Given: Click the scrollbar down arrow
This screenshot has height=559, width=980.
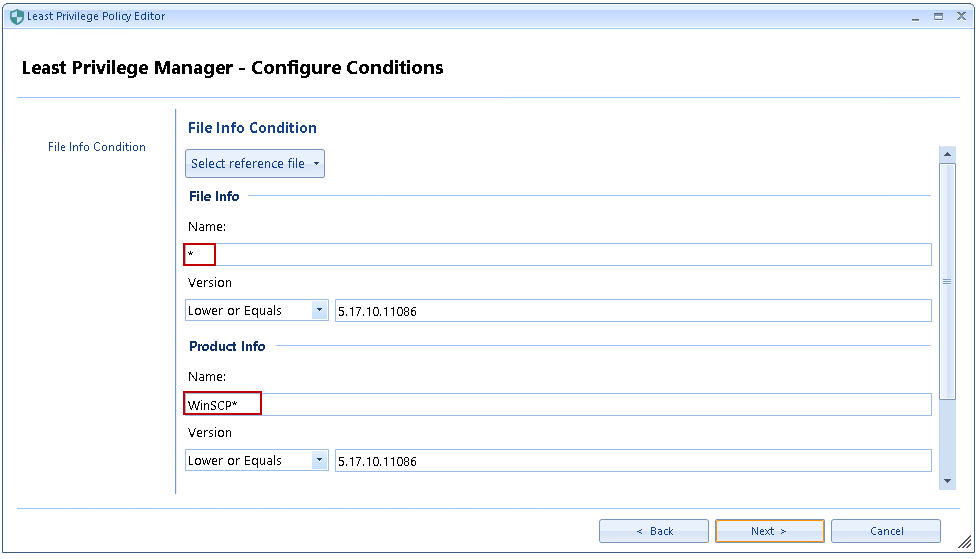Looking at the screenshot, I should [x=947, y=481].
